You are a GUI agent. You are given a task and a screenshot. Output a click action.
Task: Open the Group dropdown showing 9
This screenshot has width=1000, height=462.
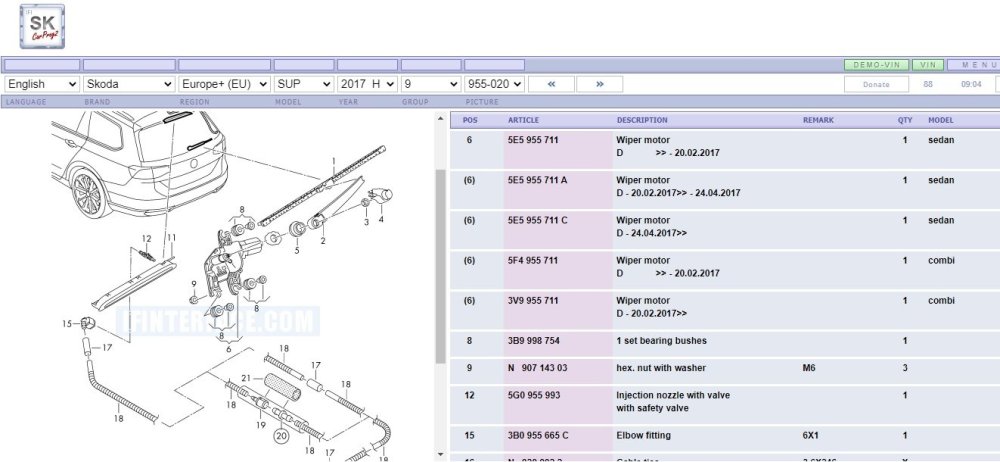431,84
